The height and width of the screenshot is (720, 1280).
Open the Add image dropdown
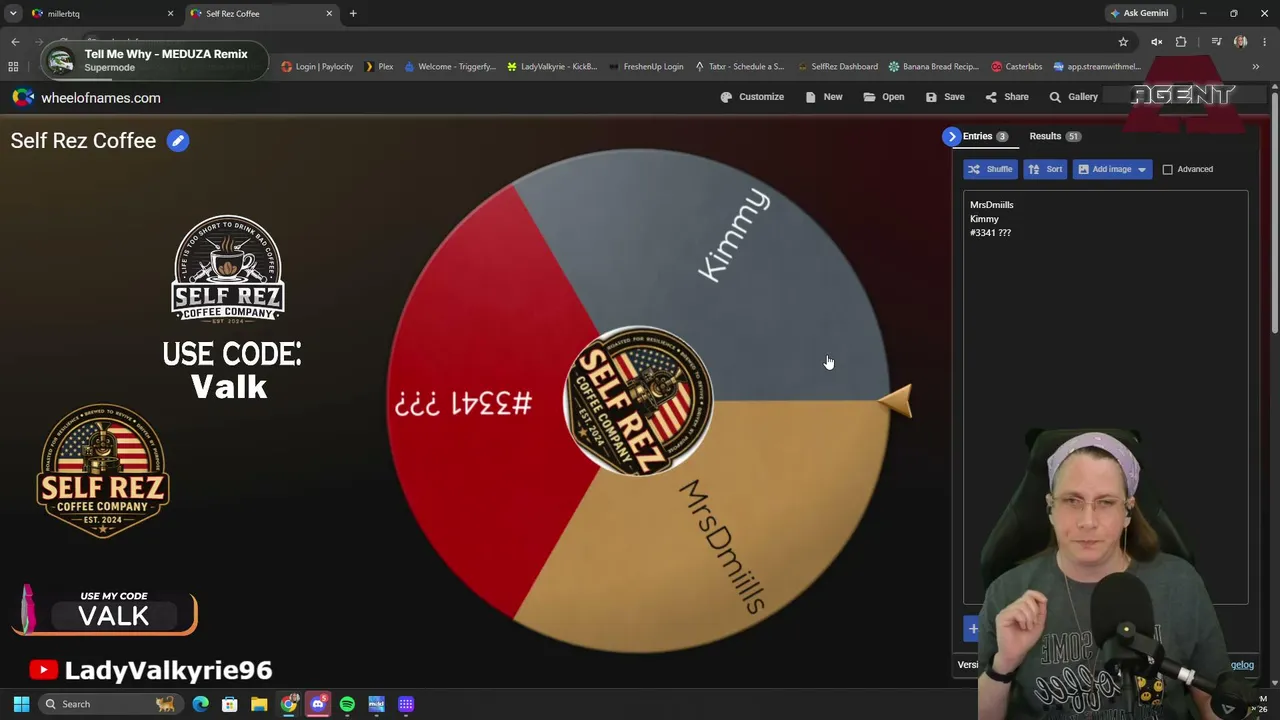1112,169
